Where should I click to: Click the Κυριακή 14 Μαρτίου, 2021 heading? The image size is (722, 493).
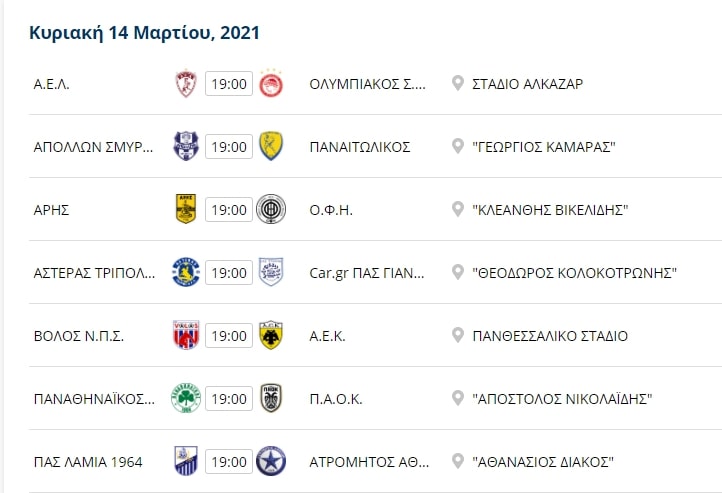[x=145, y=33]
